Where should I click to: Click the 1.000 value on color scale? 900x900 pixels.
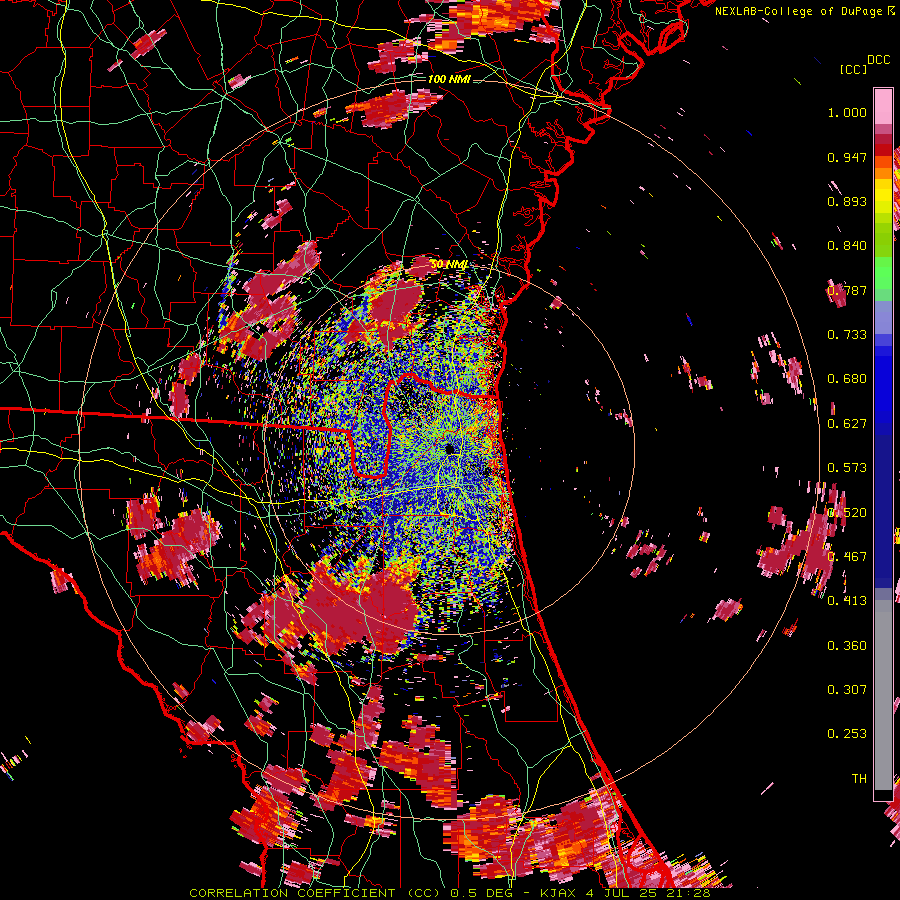point(847,112)
